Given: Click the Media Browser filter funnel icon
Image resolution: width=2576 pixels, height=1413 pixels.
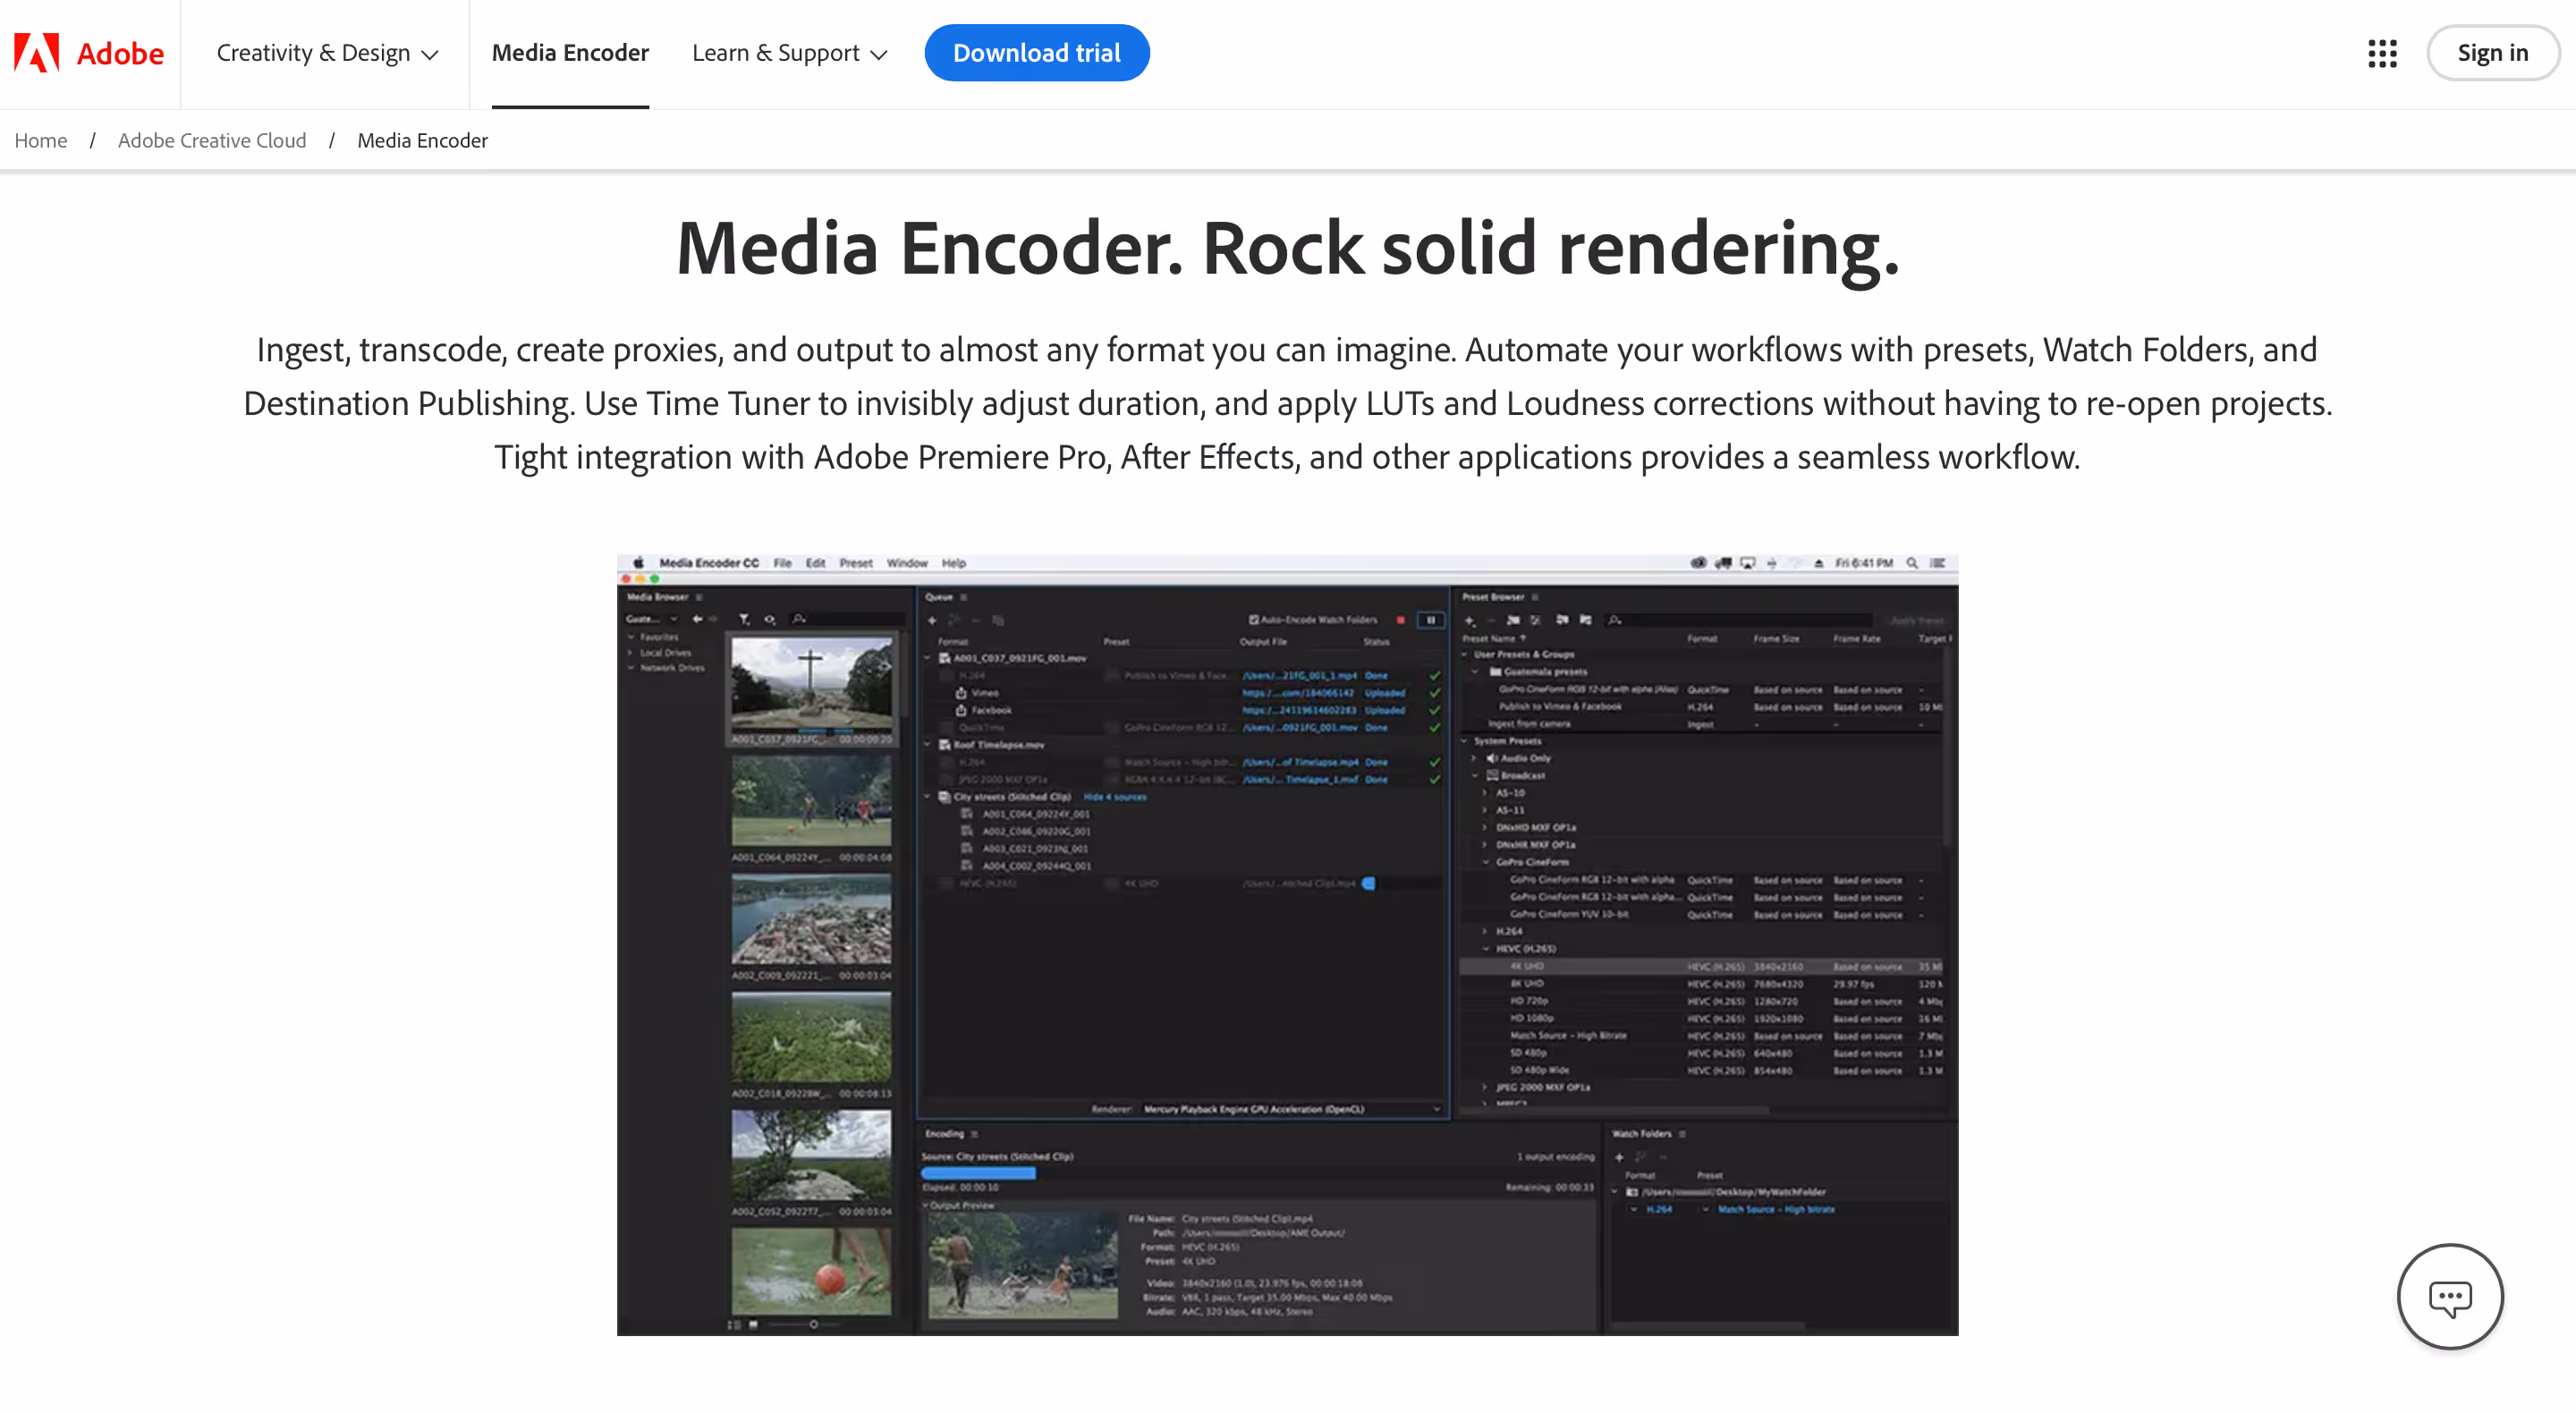Looking at the screenshot, I should 744,619.
